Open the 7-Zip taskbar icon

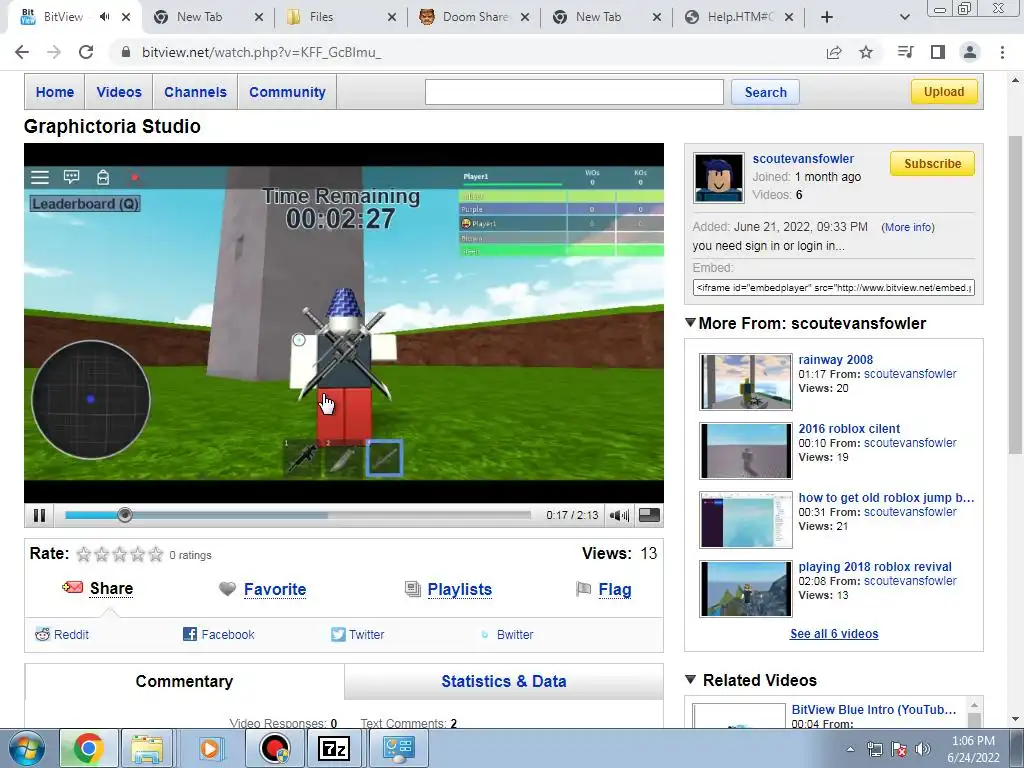[x=334, y=748]
